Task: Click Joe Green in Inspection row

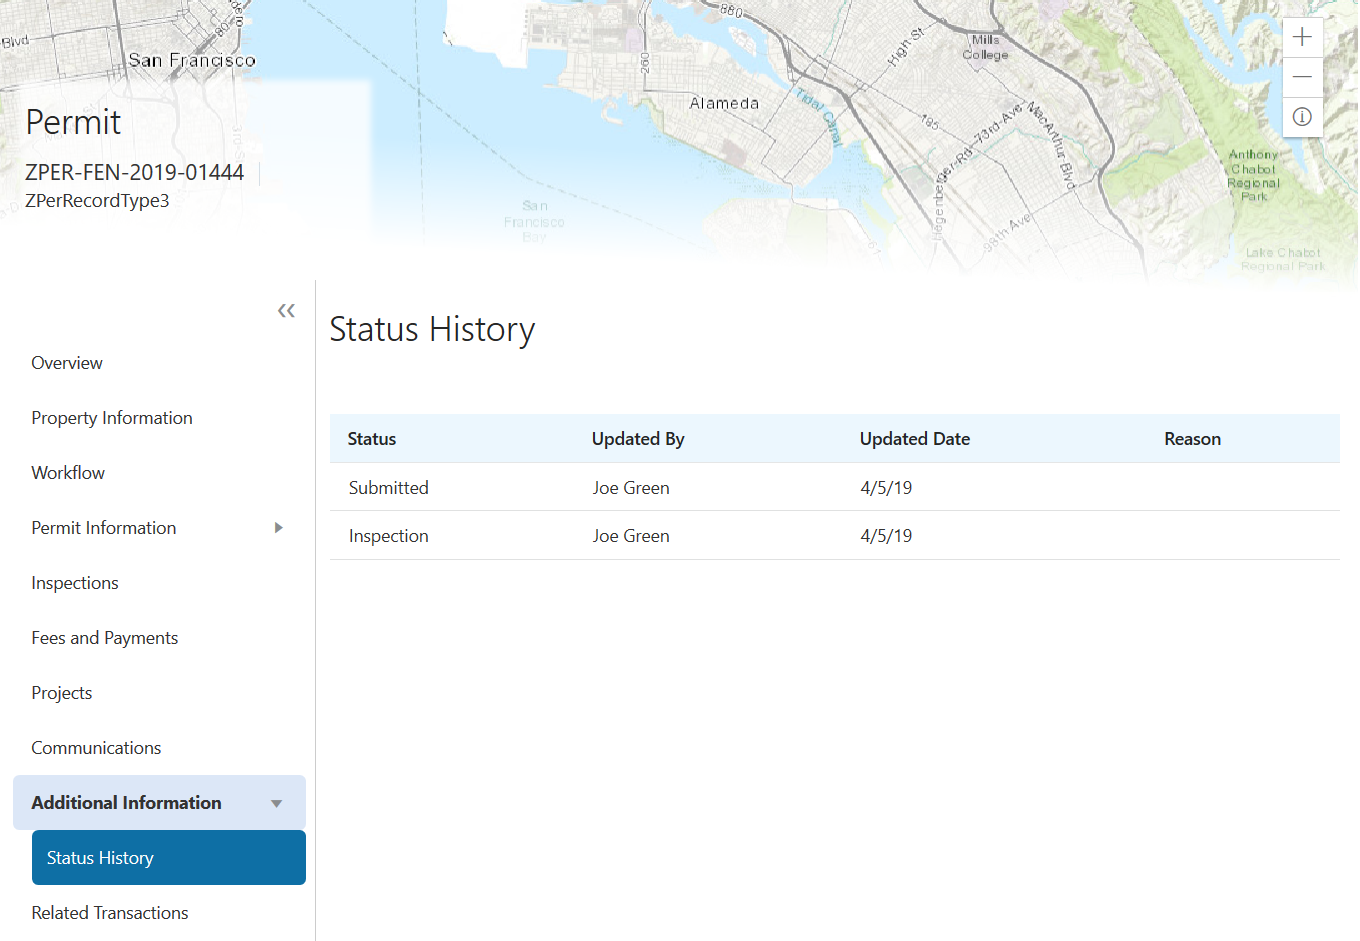Action: pos(631,536)
